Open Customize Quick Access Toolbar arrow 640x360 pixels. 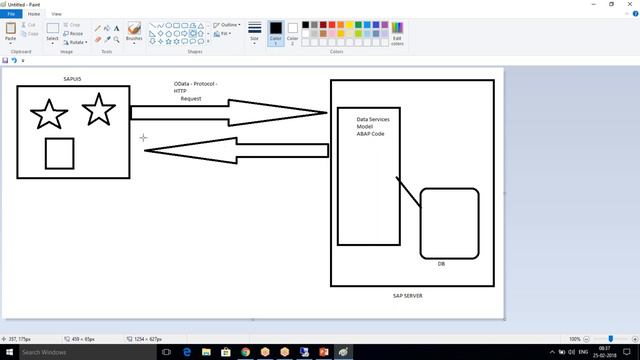click(23, 61)
